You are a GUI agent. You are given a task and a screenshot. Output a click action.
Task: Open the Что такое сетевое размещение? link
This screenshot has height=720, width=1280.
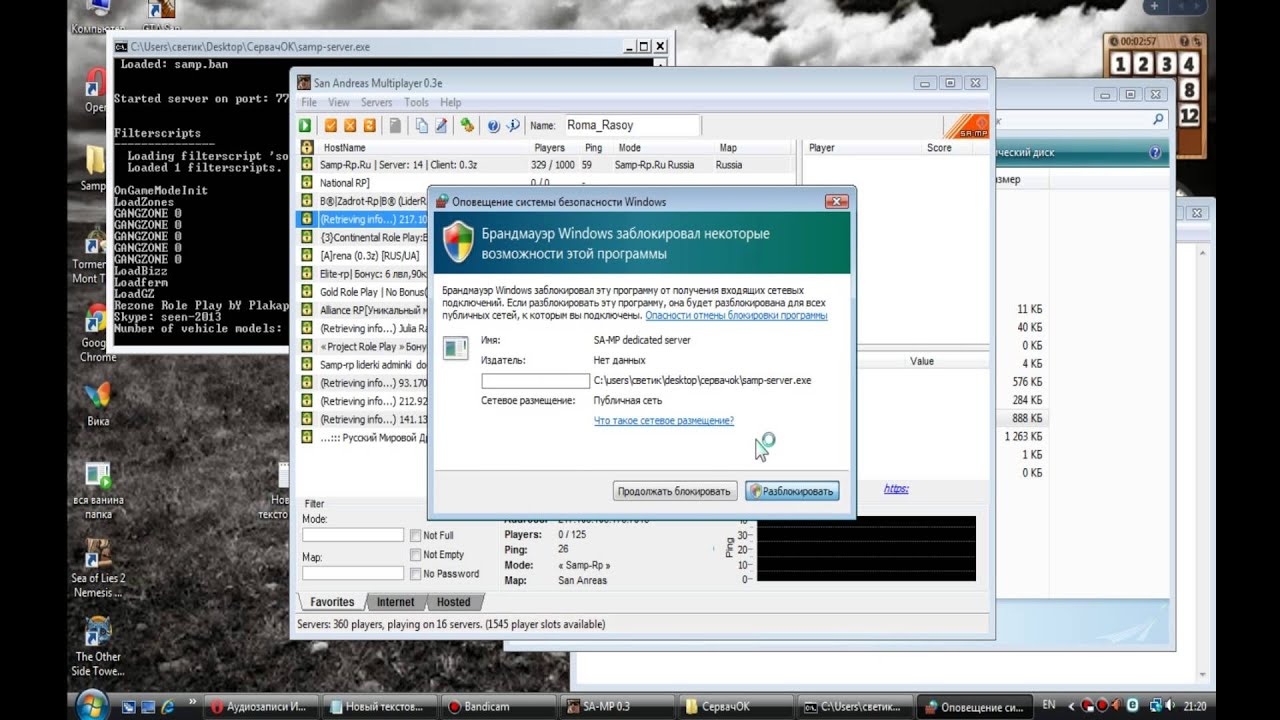tap(664, 421)
